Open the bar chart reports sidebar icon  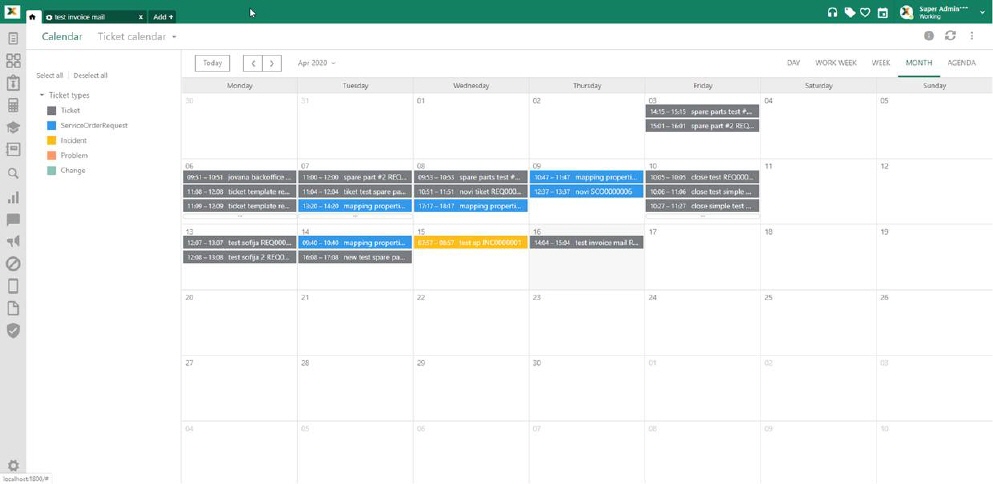(x=13, y=197)
